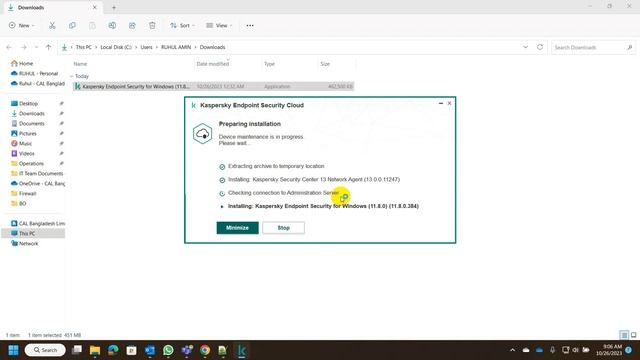Click the Delete trash icon
The image size is (640, 360).
point(152,25)
